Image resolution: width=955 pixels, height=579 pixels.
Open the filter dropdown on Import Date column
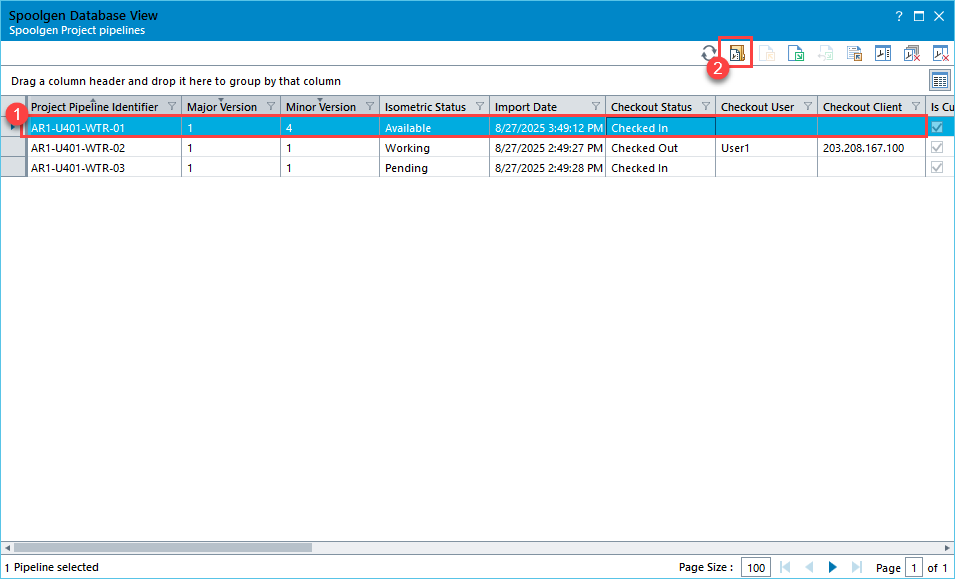(595, 107)
